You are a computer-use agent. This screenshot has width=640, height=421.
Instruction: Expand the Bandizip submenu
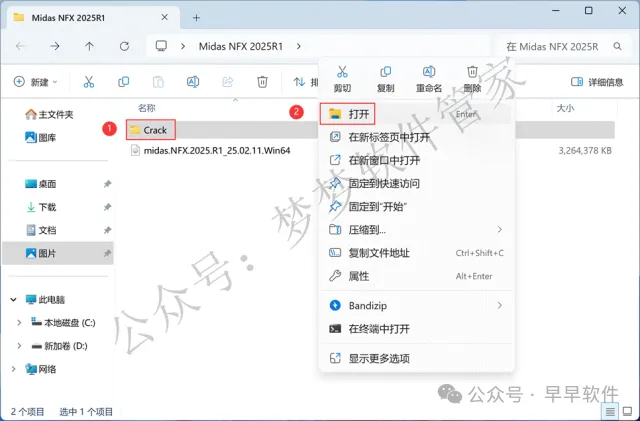[x=416, y=305]
